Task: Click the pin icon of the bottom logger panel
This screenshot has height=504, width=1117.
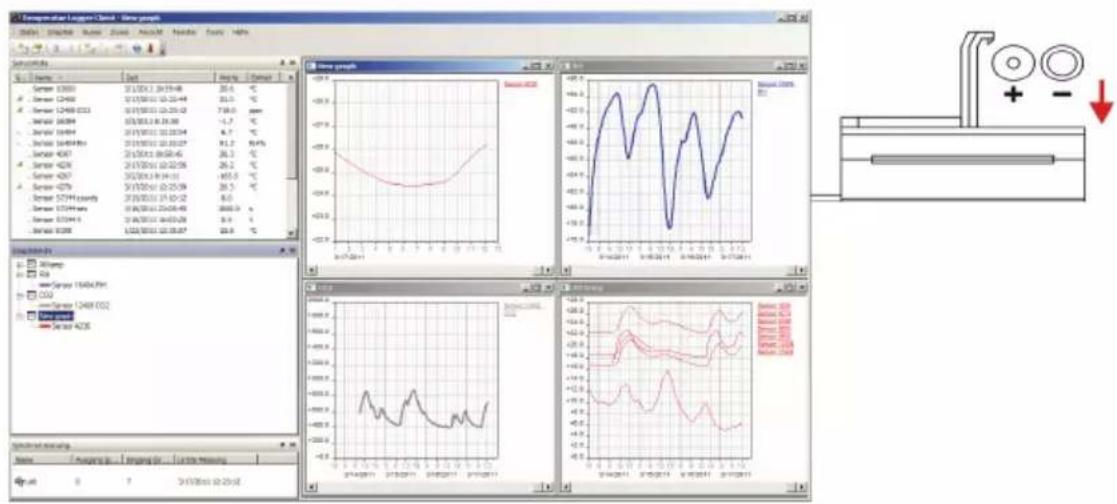Action: pos(283,445)
